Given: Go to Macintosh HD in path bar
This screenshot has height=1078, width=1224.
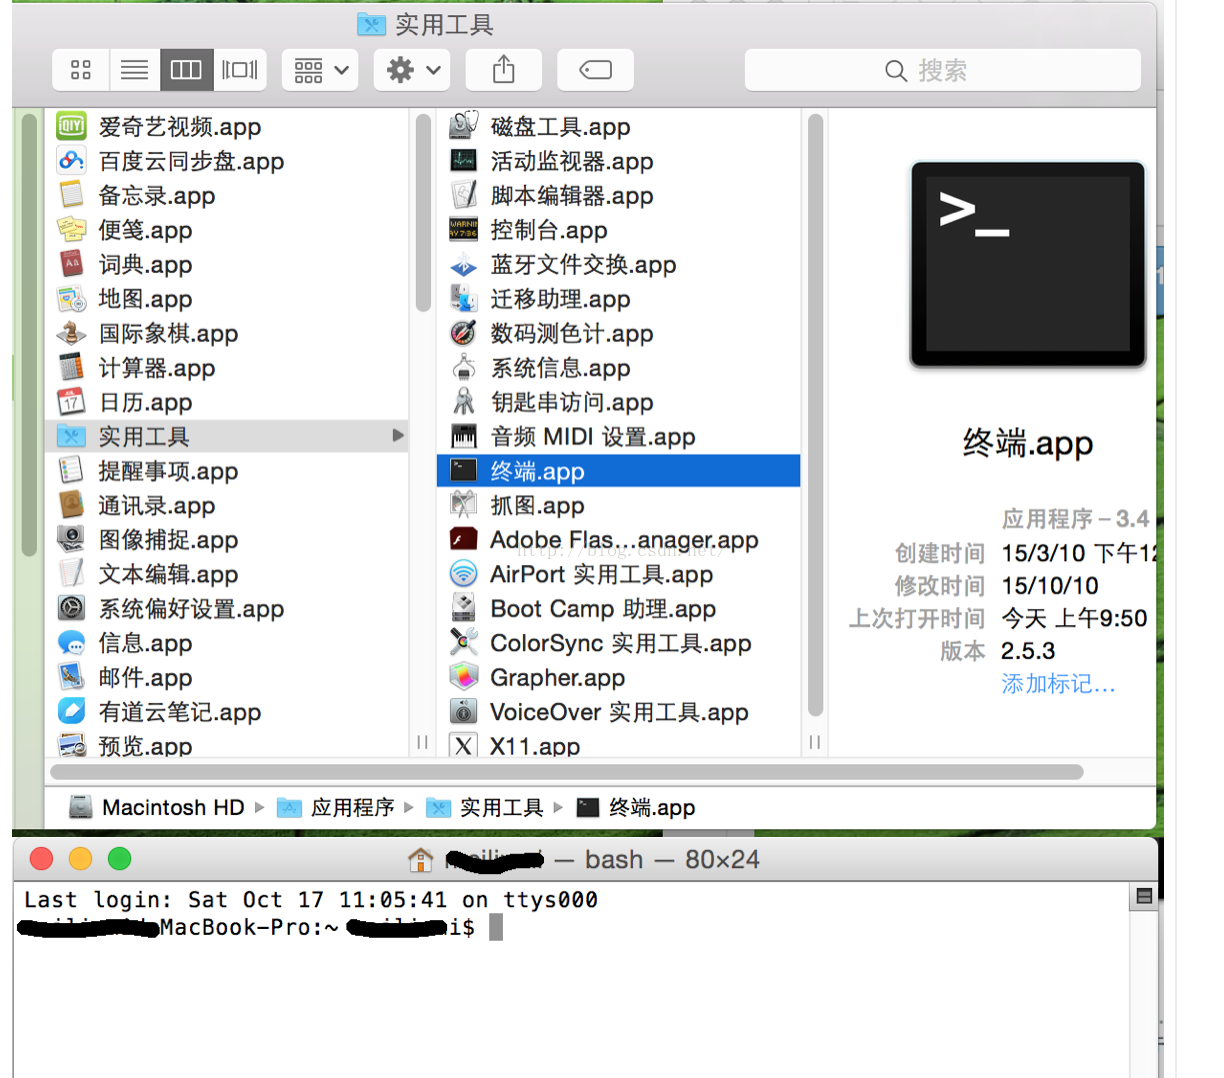Looking at the screenshot, I should point(157,807).
